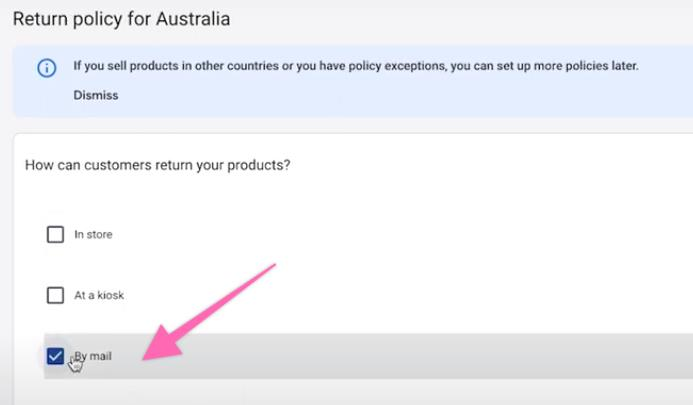
Task: Click the empty square beside In store
Action: [x=55, y=235]
